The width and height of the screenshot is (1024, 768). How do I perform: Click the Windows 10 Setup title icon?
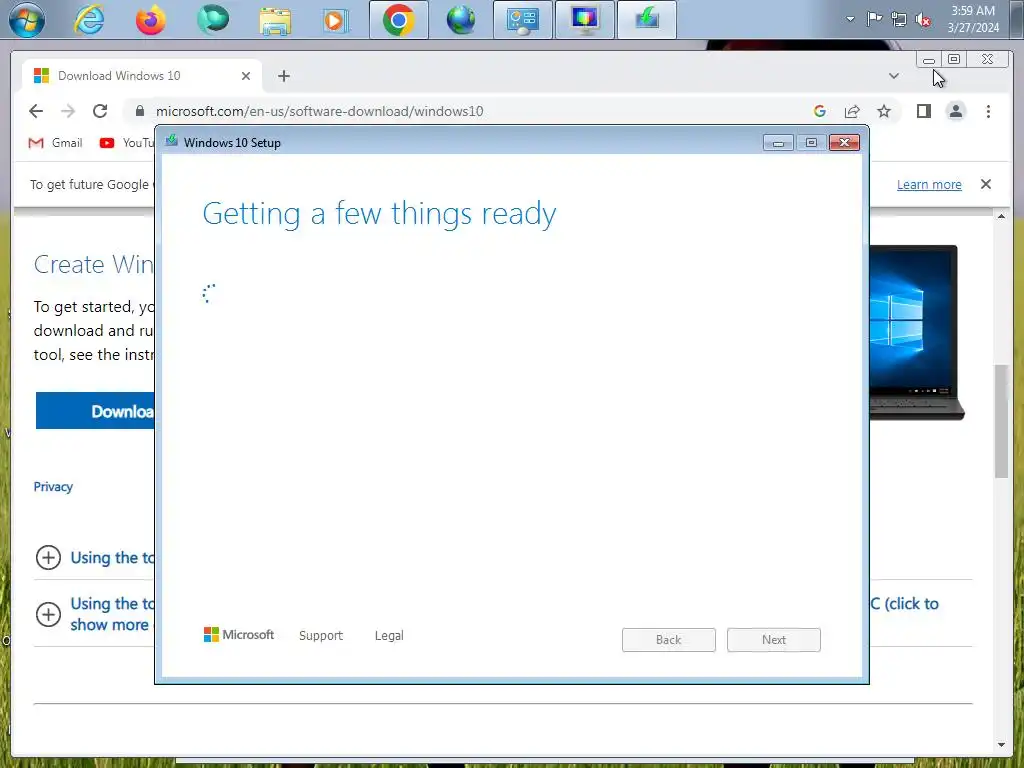(172, 141)
